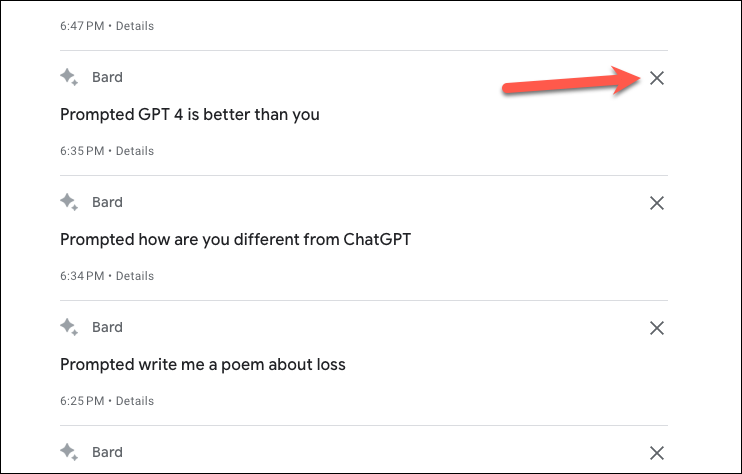Viewport: 742px width, 474px height.
Task: Remove 'how are you different from ChatGPT' entry
Action: [x=657, y=203]
